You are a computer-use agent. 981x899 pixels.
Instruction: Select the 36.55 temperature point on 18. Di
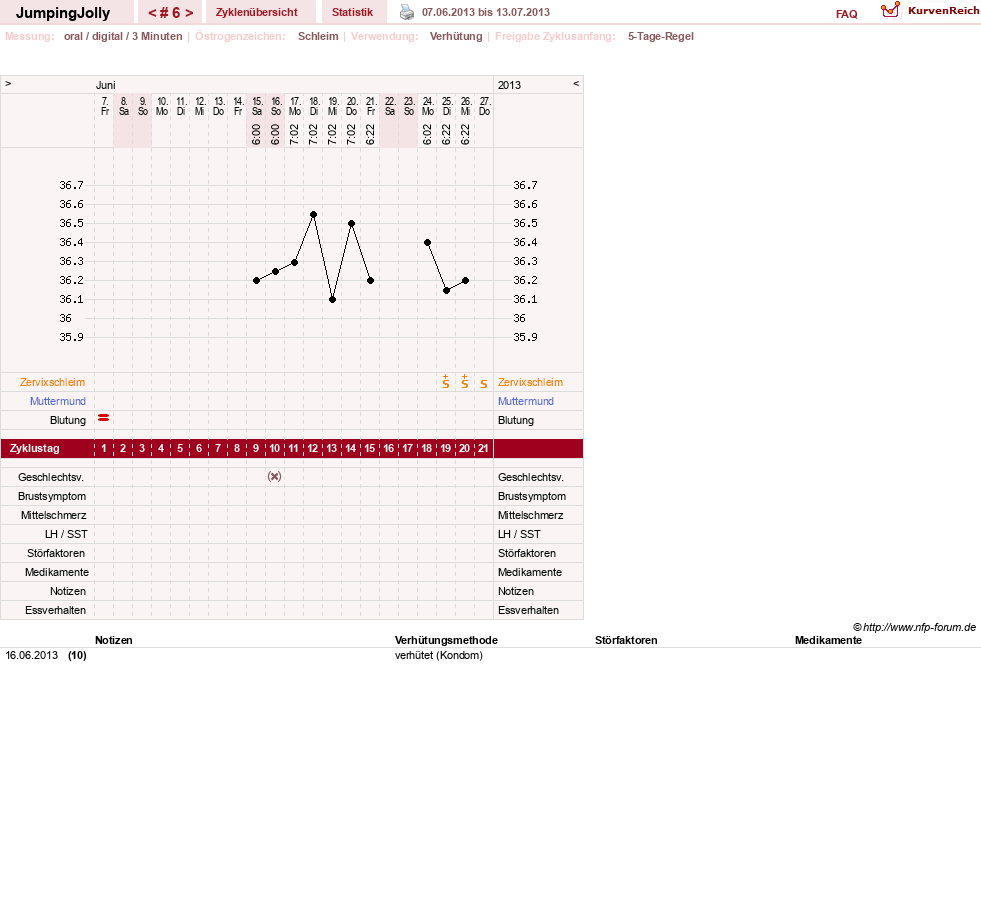click(x=313, y=215)
